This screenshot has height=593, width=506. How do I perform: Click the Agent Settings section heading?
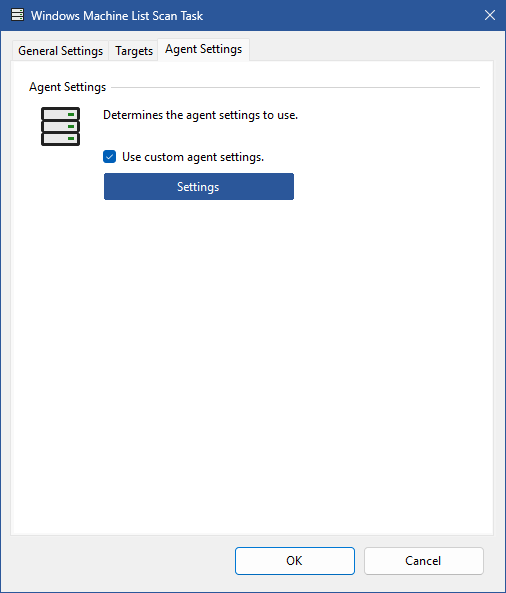tap(68, 87)
